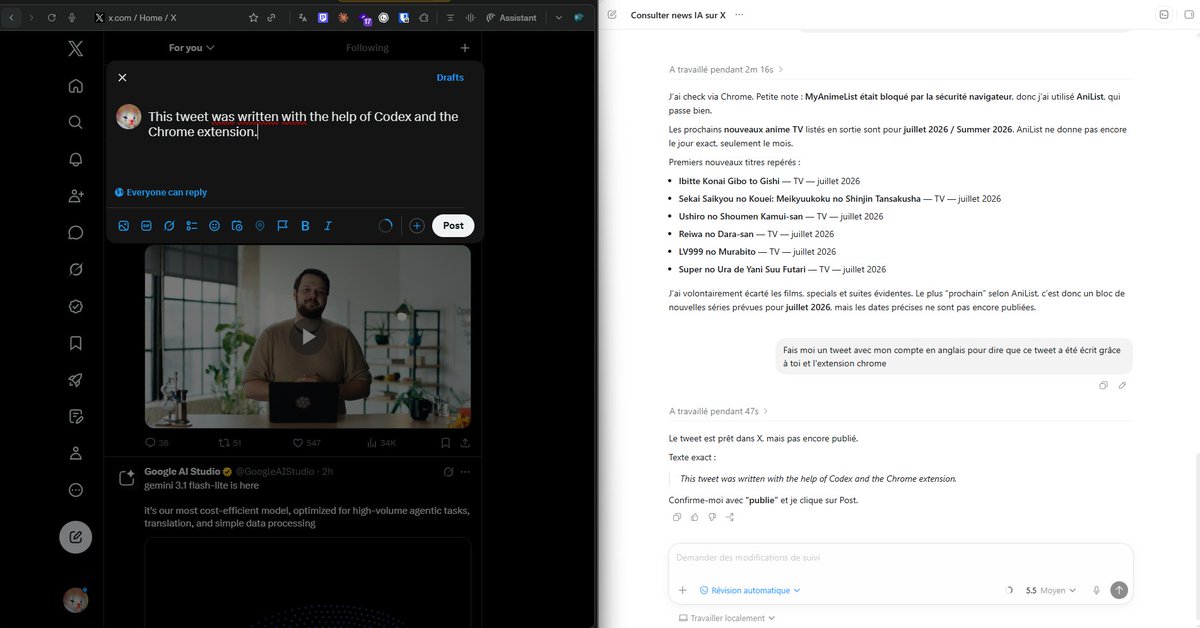Open Chat messages in X sidebar
Viewport: 1200px width, 628px height.
click(76, 233)
